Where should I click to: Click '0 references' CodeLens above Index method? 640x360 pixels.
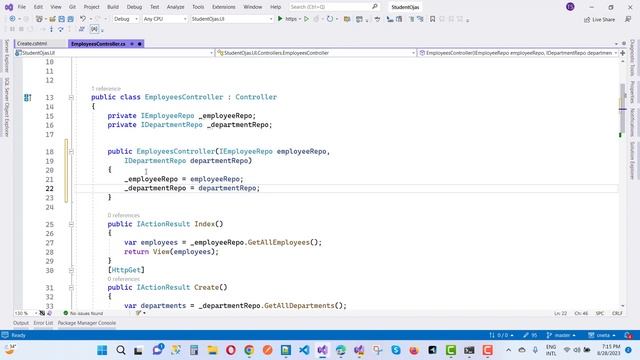[124, 215]
